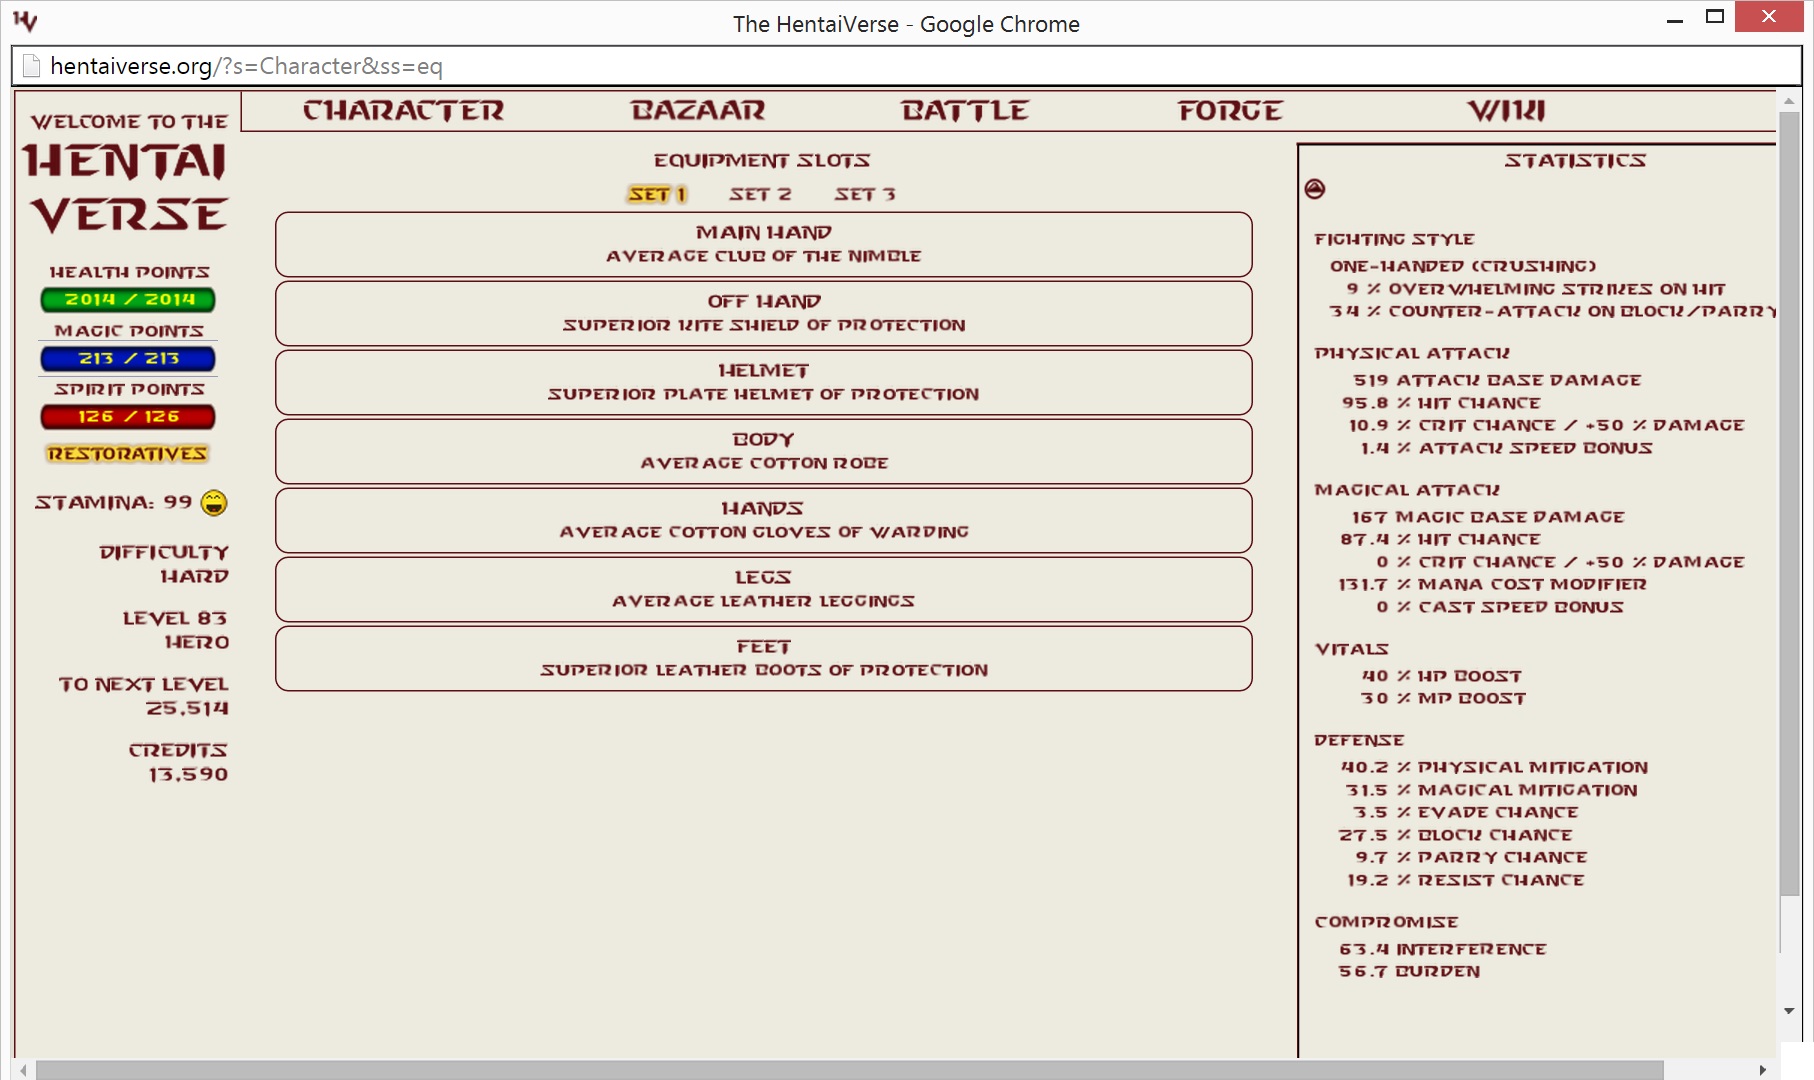The height and width of the screenshot is (1080, 1814).
Task: Maximize the Chrome window
Action: 1715,17
